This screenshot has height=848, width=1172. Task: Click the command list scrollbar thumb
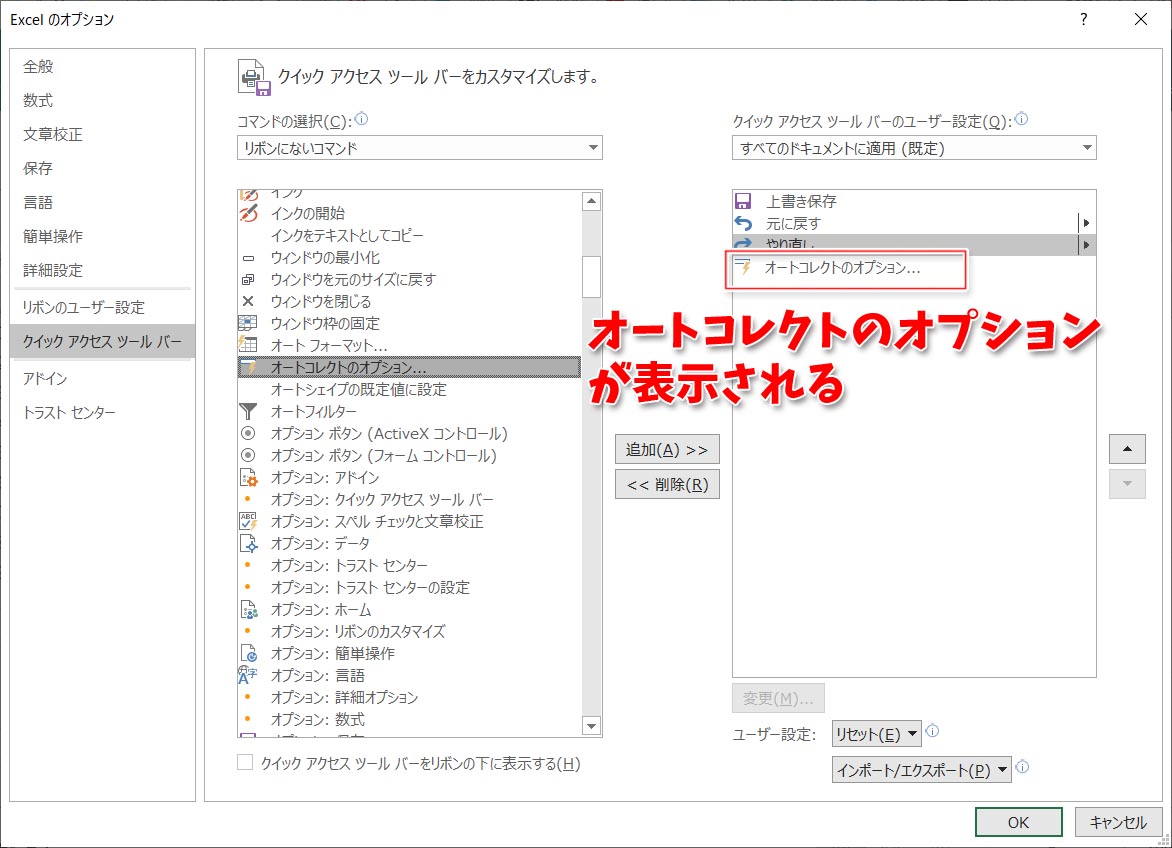click(x=591, y=276)
